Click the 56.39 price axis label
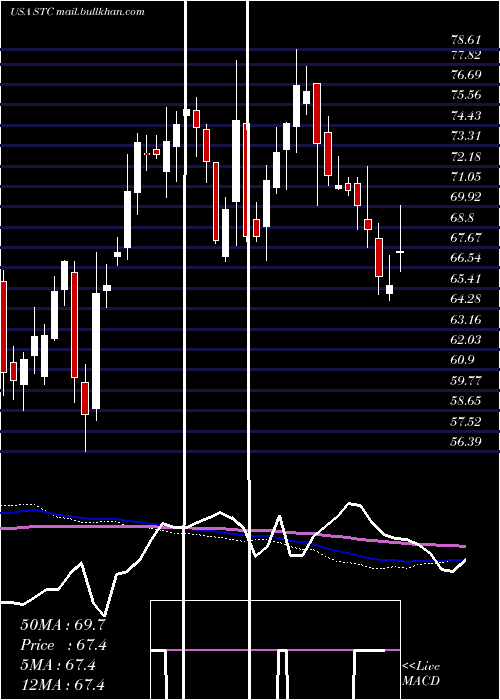The width and height of the screenshot is (500, 700). pos(466,442)
